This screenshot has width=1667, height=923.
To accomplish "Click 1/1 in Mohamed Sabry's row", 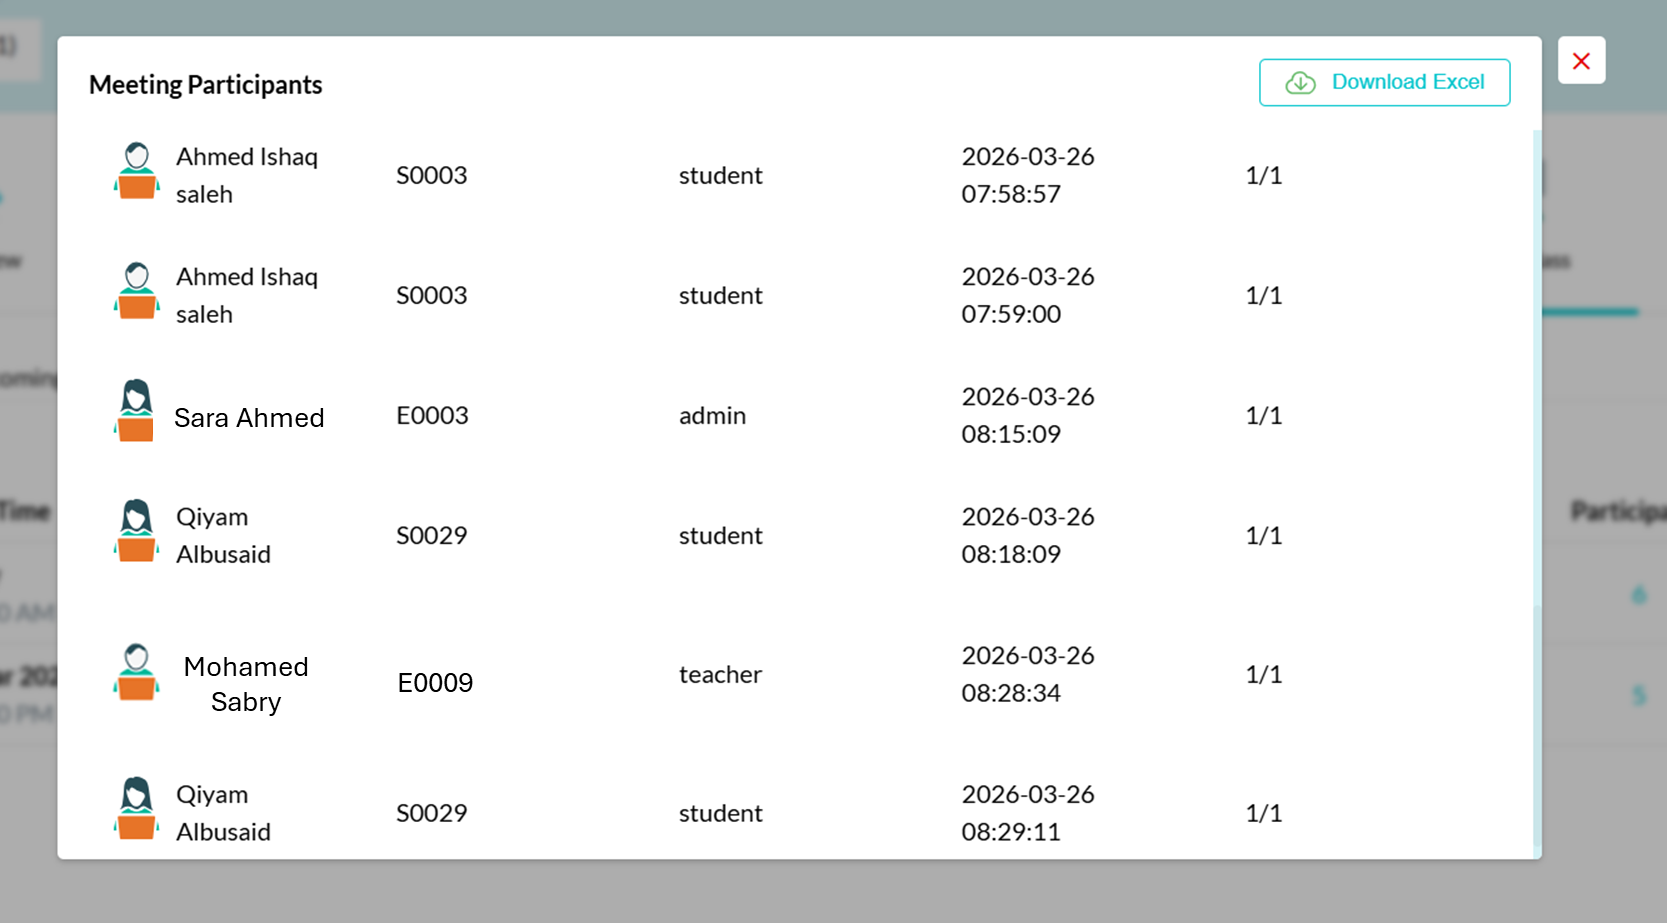I will [1264, 674].
